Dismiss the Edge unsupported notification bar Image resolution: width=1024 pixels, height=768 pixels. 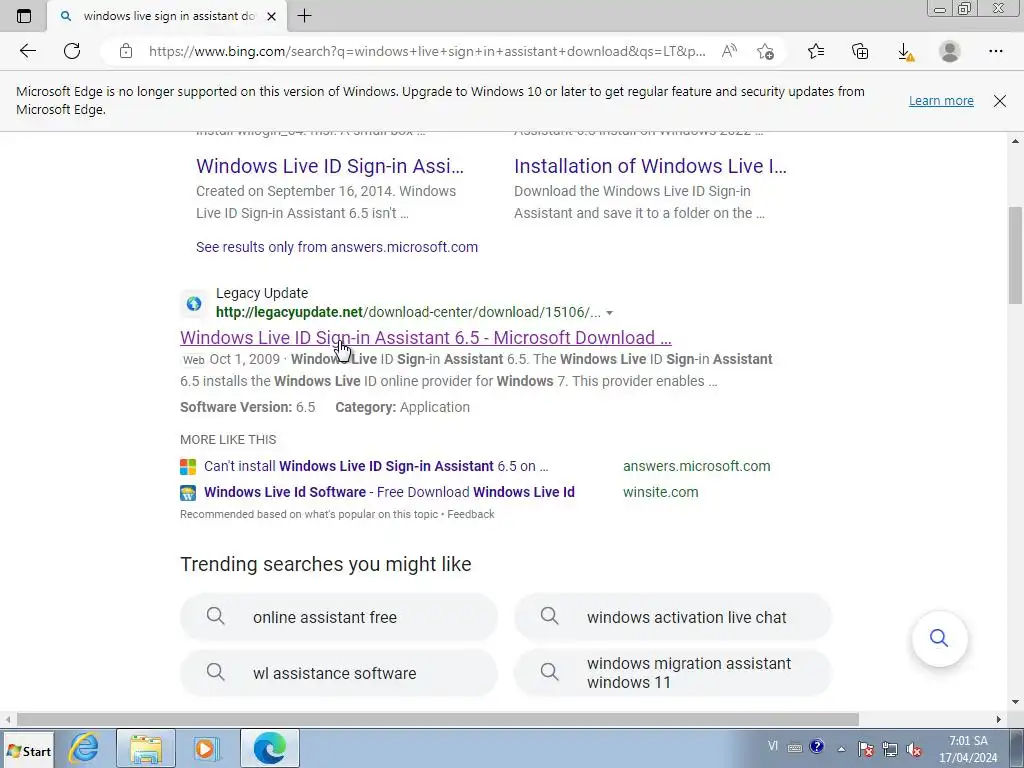[999, 101]
